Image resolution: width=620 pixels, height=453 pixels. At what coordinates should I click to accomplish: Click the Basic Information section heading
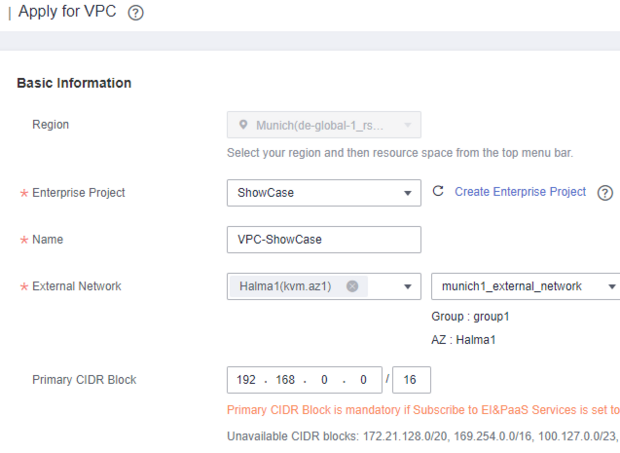tap(74, 83)
